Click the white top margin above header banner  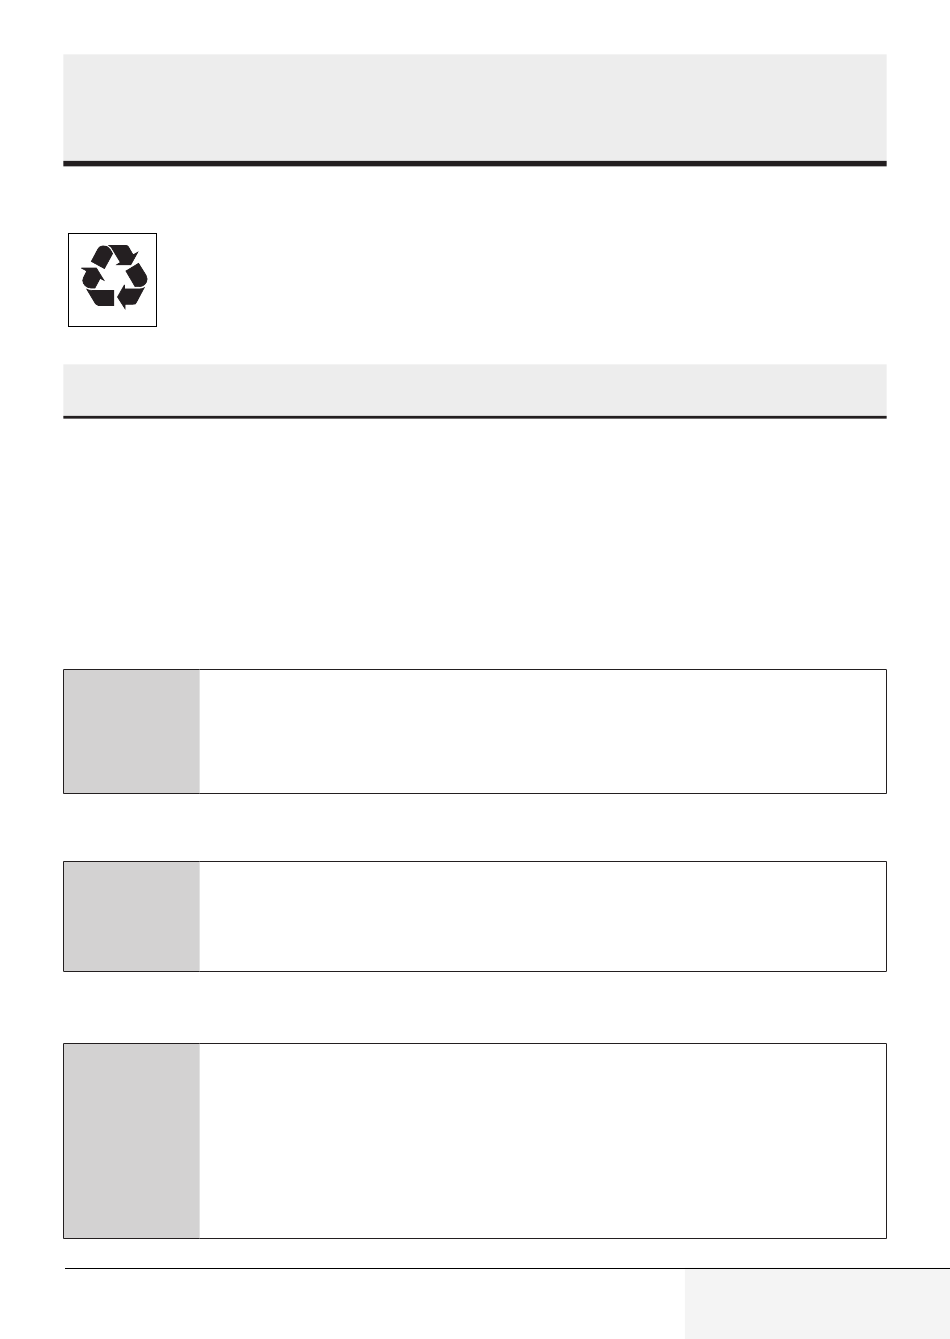[474, 26]
